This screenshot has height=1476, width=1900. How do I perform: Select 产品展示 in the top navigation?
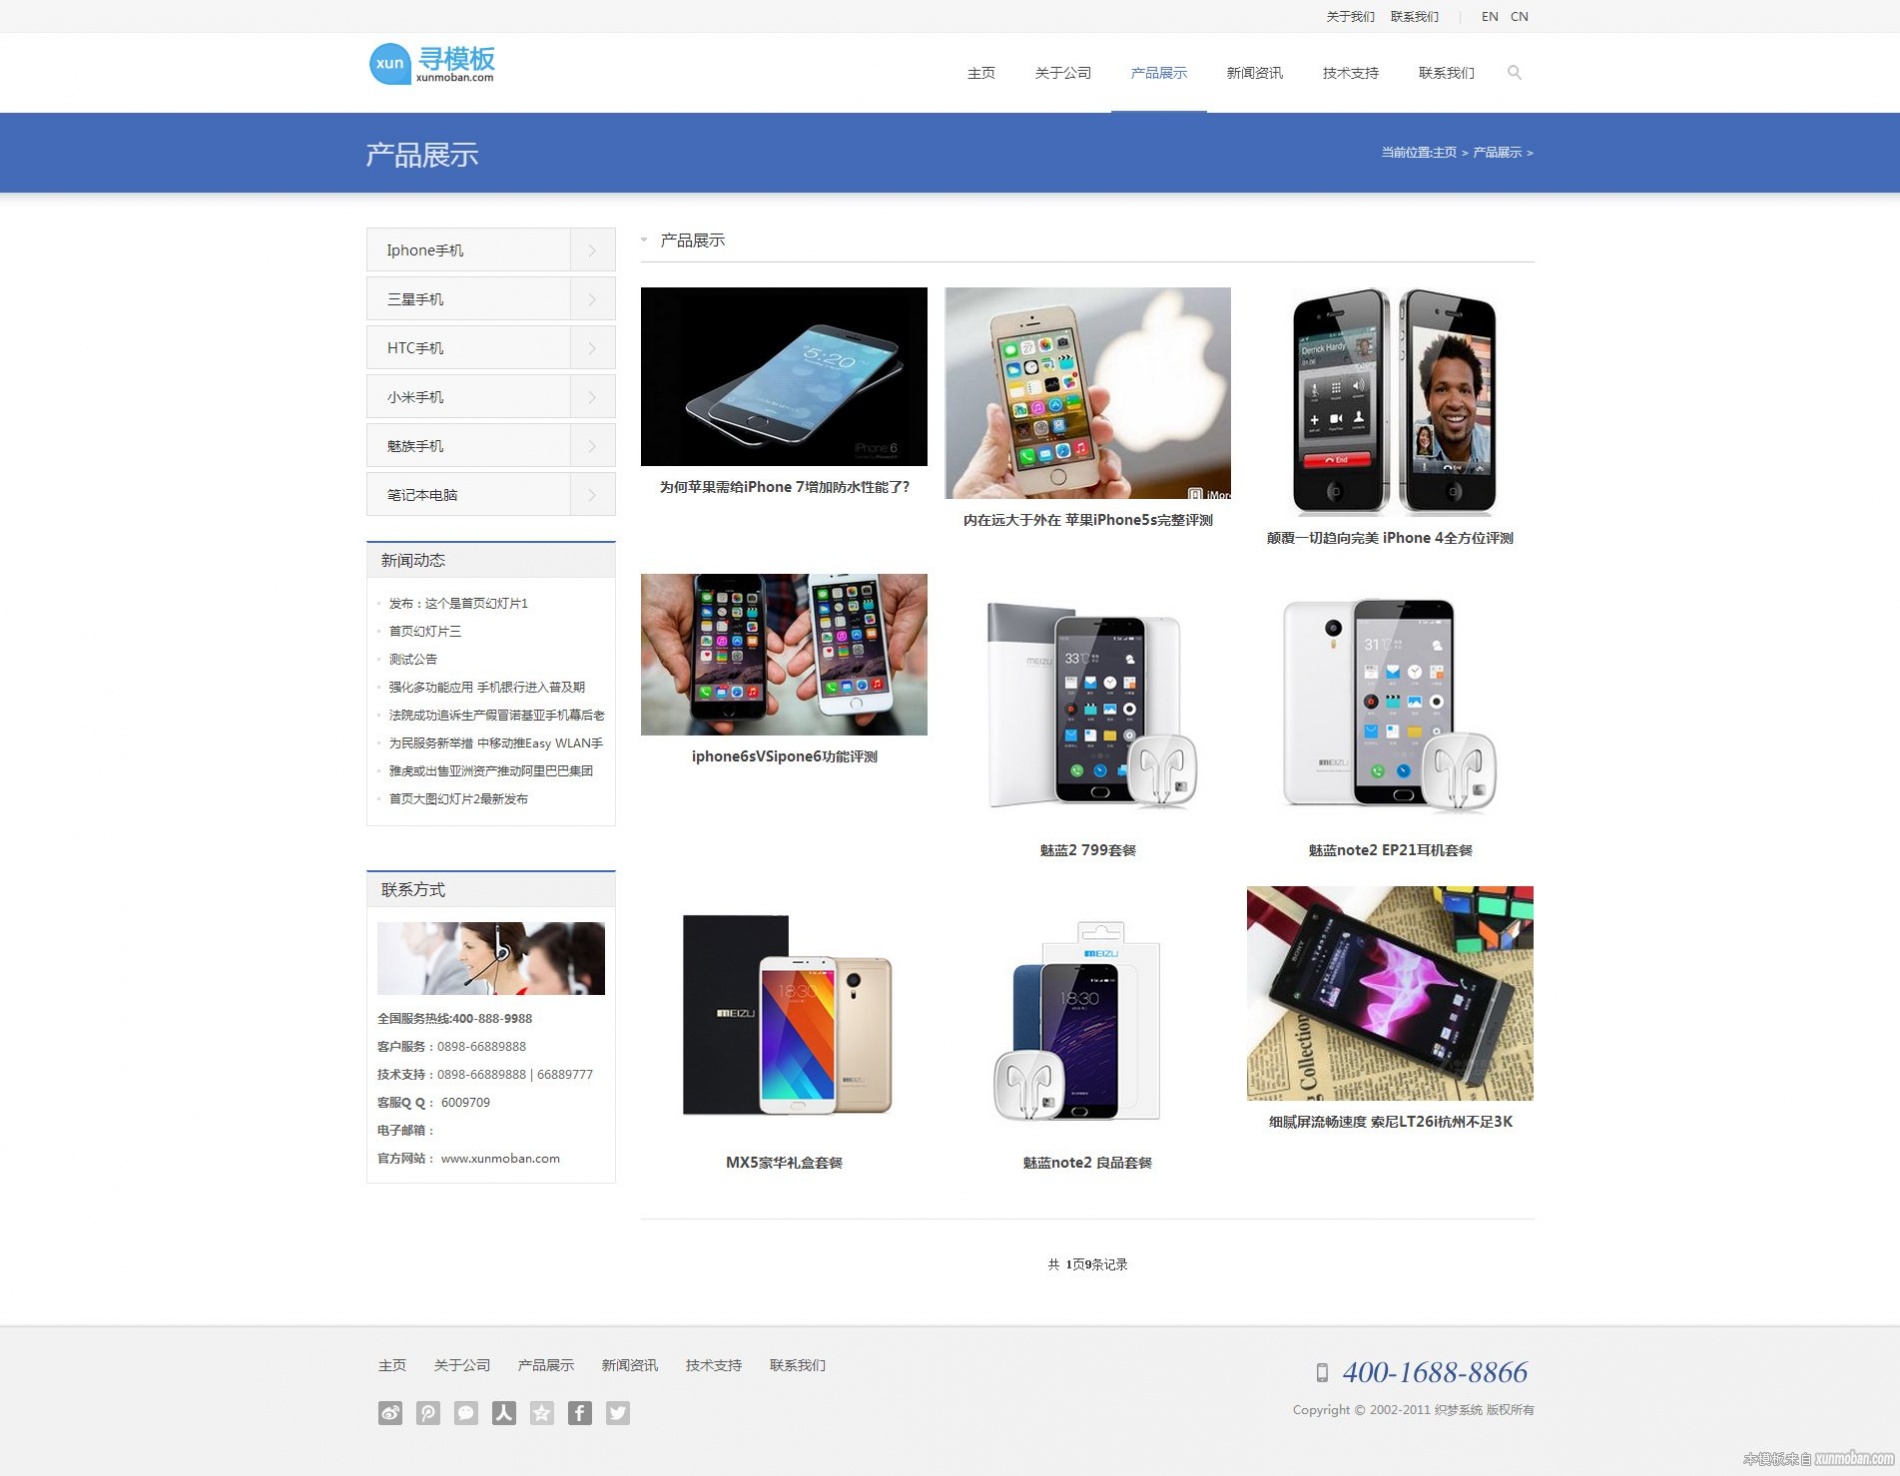coord(1158,73)
